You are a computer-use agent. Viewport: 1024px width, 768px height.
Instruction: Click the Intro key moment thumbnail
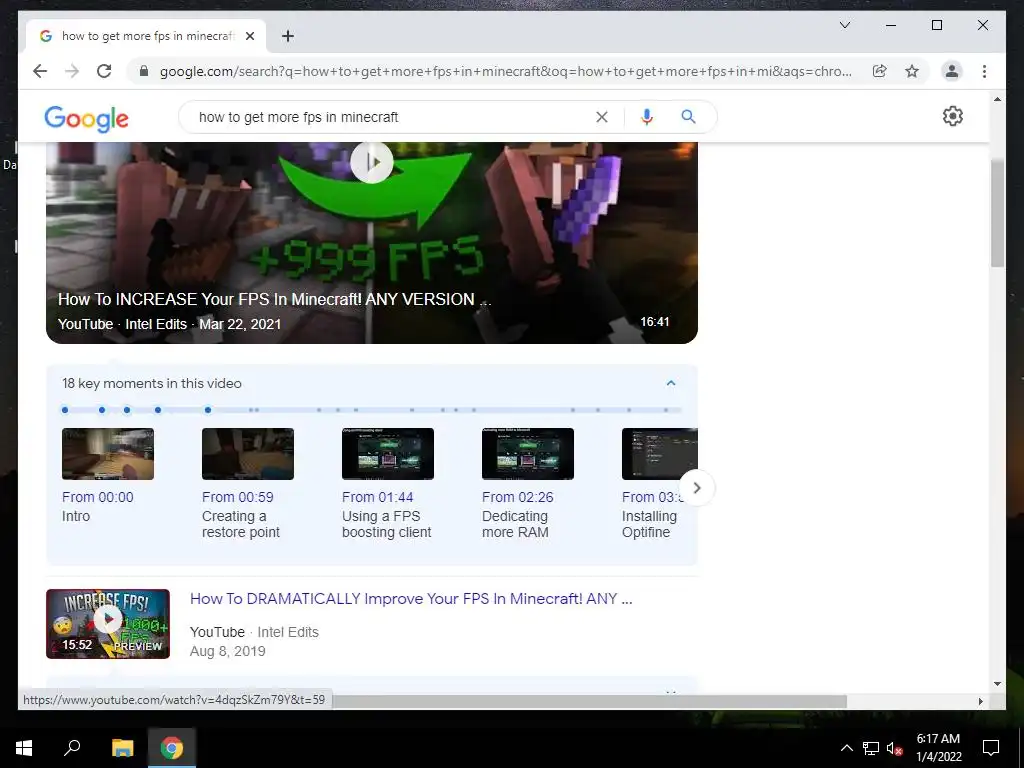click(108, 454)
